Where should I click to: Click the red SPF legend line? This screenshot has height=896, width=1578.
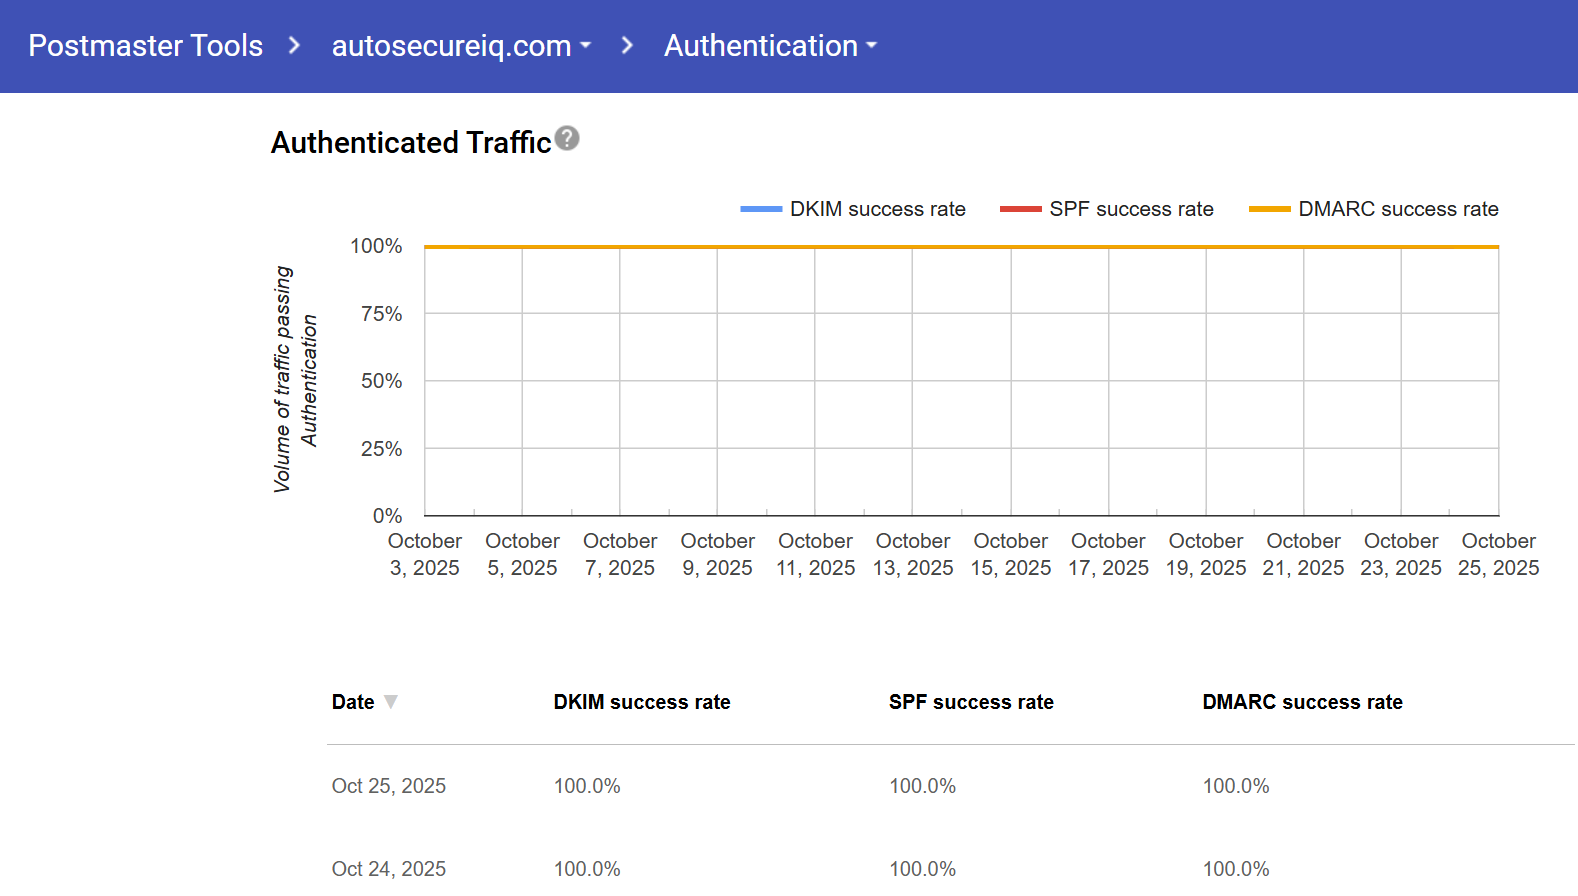point(1020,209)
